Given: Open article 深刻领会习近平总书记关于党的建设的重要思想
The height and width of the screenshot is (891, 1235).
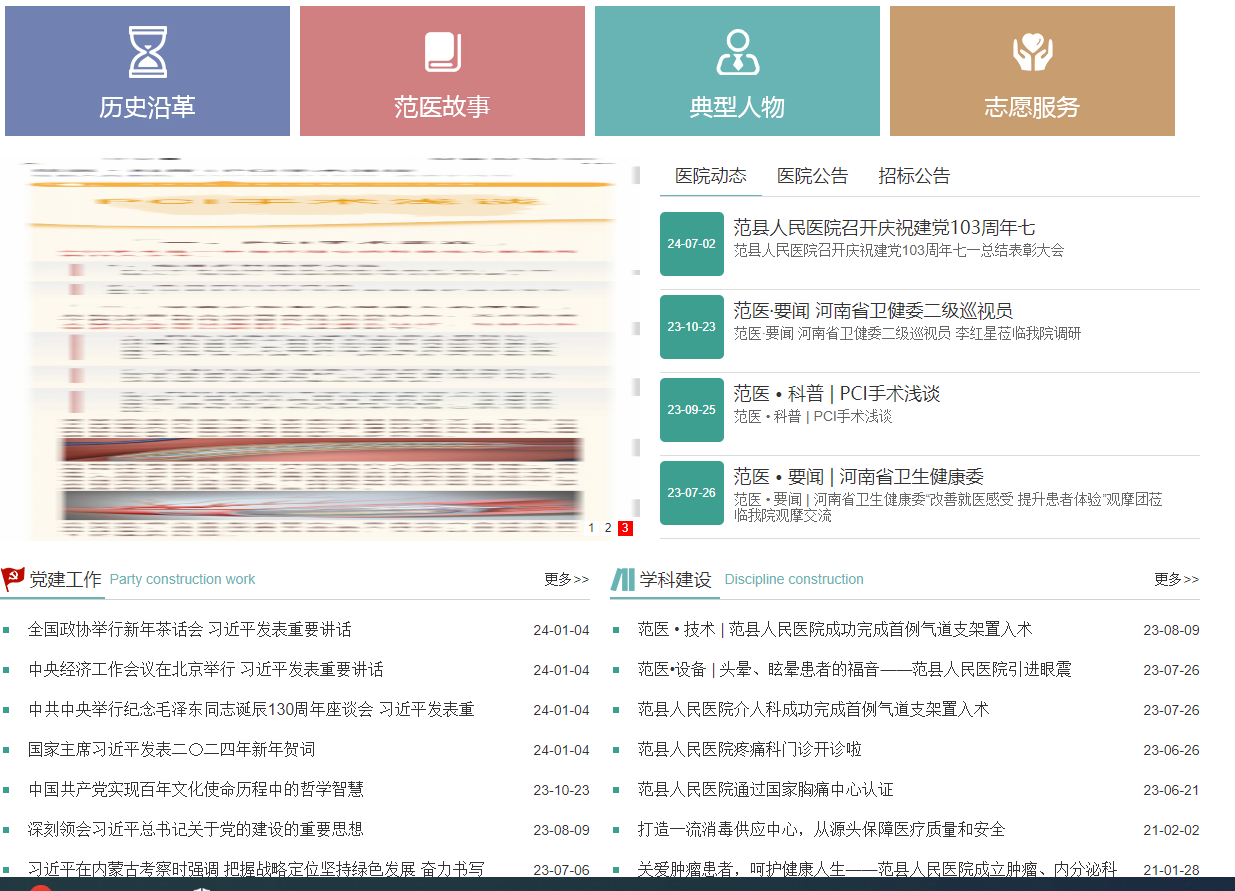Looking at the screenshot, I should pyautogui.click(x=196, y=830).
